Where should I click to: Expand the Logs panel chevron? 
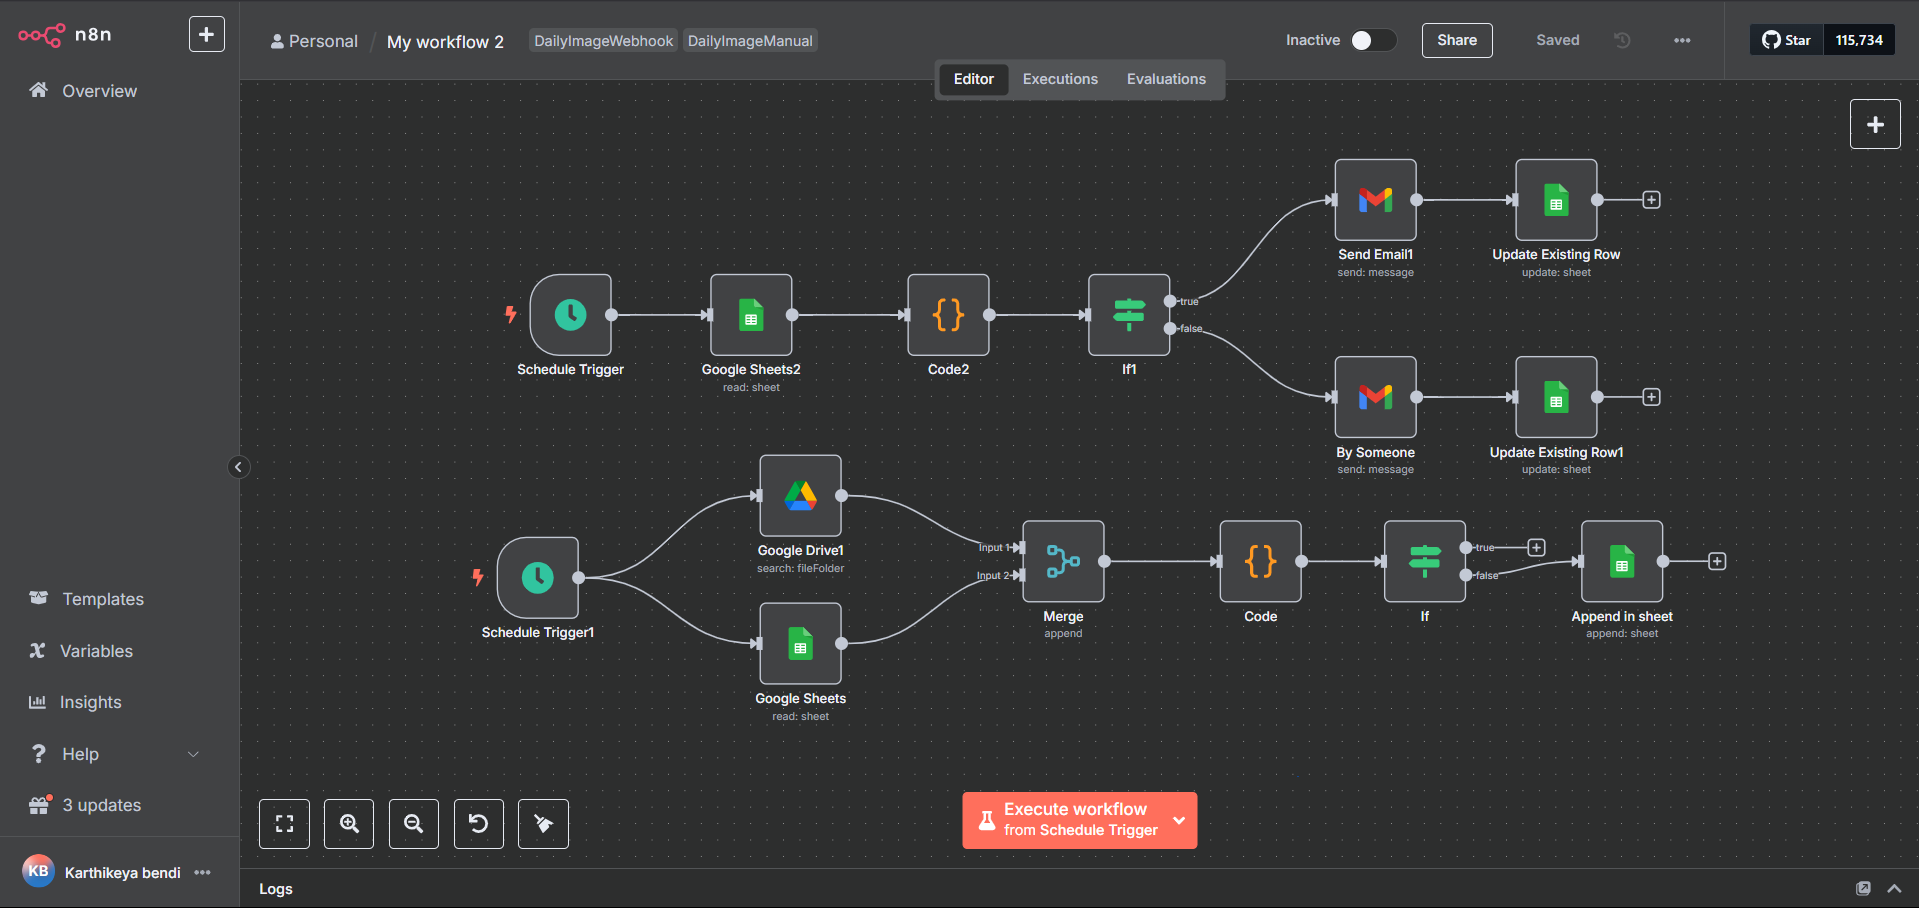click(1894, 888)
